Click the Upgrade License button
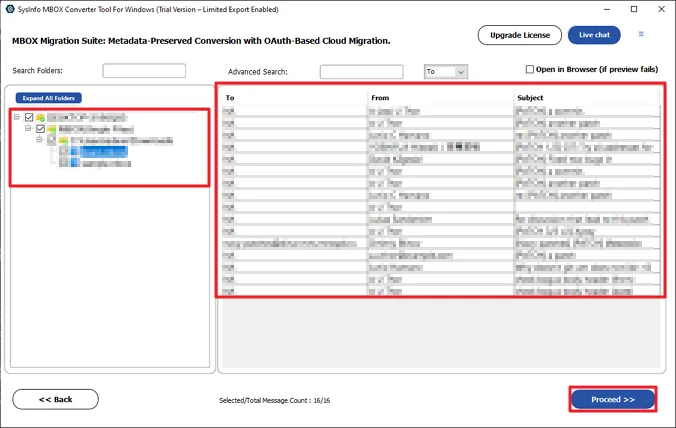 tap(520, 35)
